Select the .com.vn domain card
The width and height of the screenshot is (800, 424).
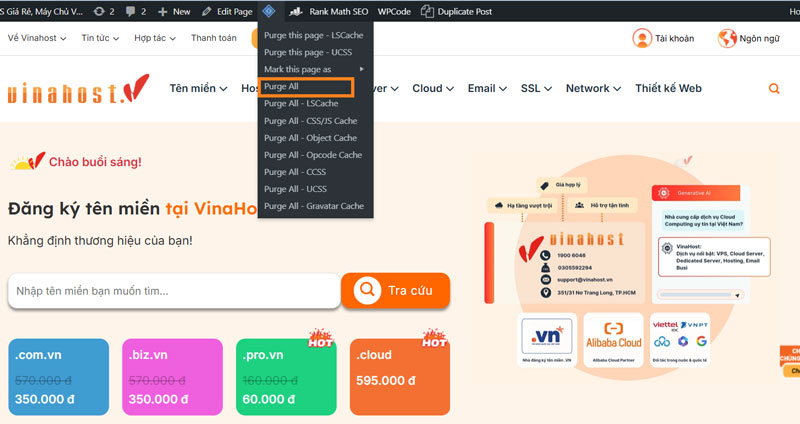pyautogui.click(x=59, y=377)
